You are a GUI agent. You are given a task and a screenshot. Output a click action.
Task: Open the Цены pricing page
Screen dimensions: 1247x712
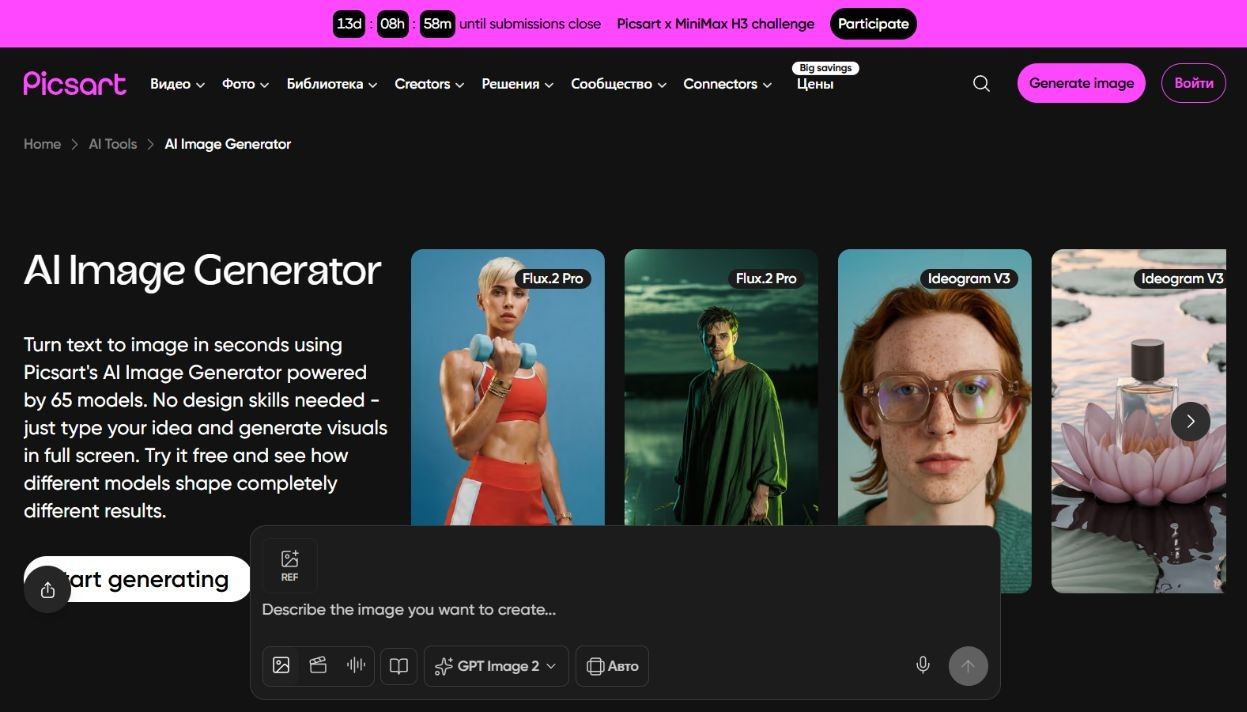(x=815, y=84)
